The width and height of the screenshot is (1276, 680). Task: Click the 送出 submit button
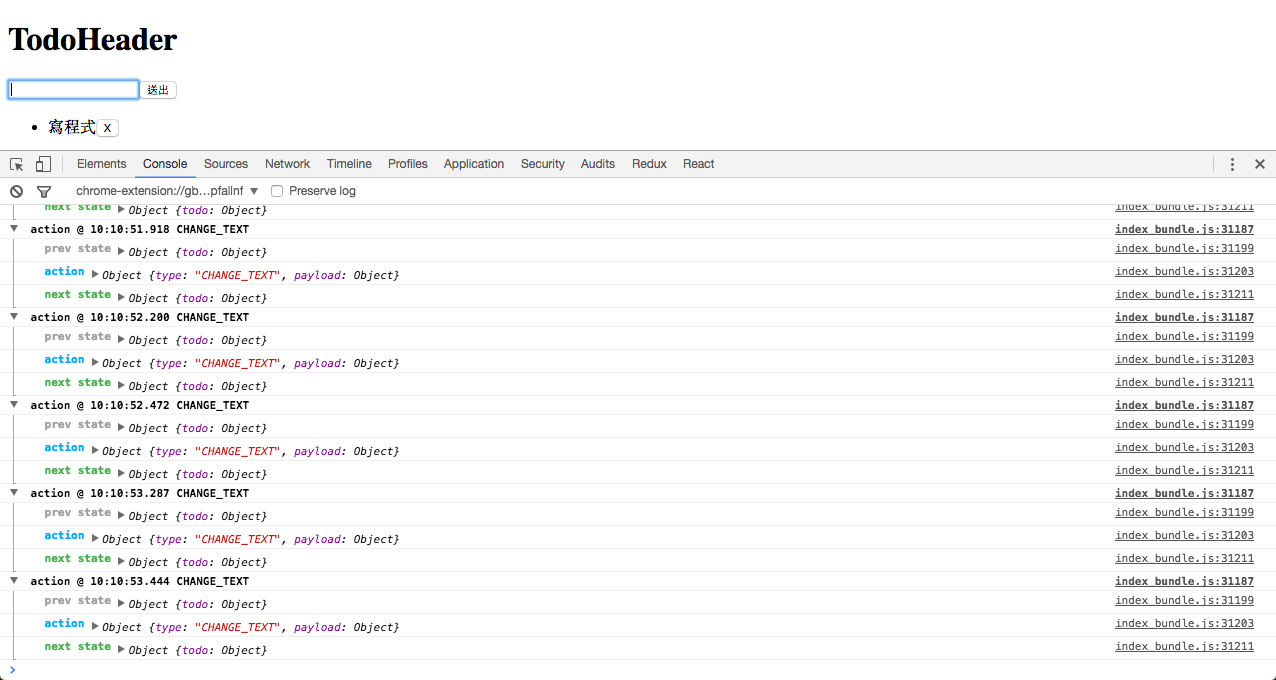tap(158, 90)
